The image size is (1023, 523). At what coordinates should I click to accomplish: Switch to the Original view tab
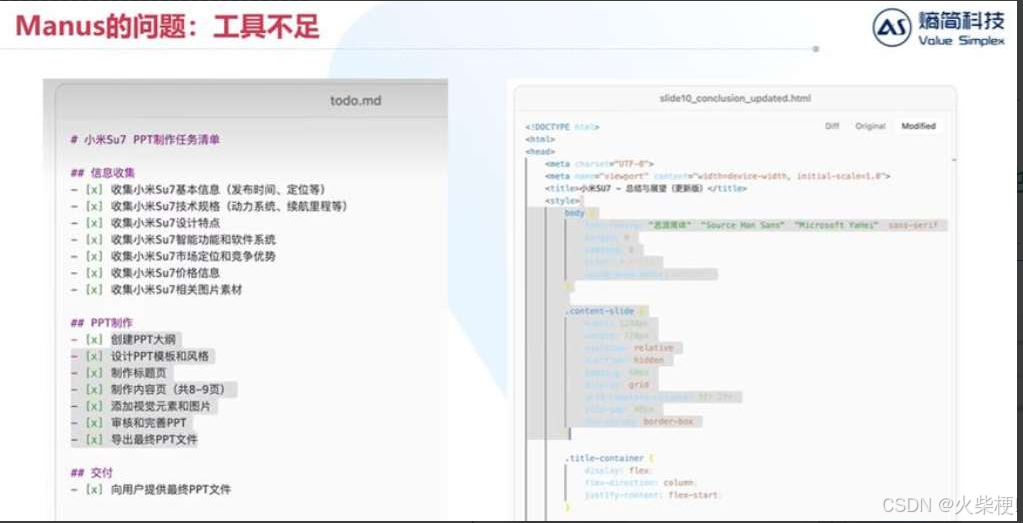coord(870,127)
